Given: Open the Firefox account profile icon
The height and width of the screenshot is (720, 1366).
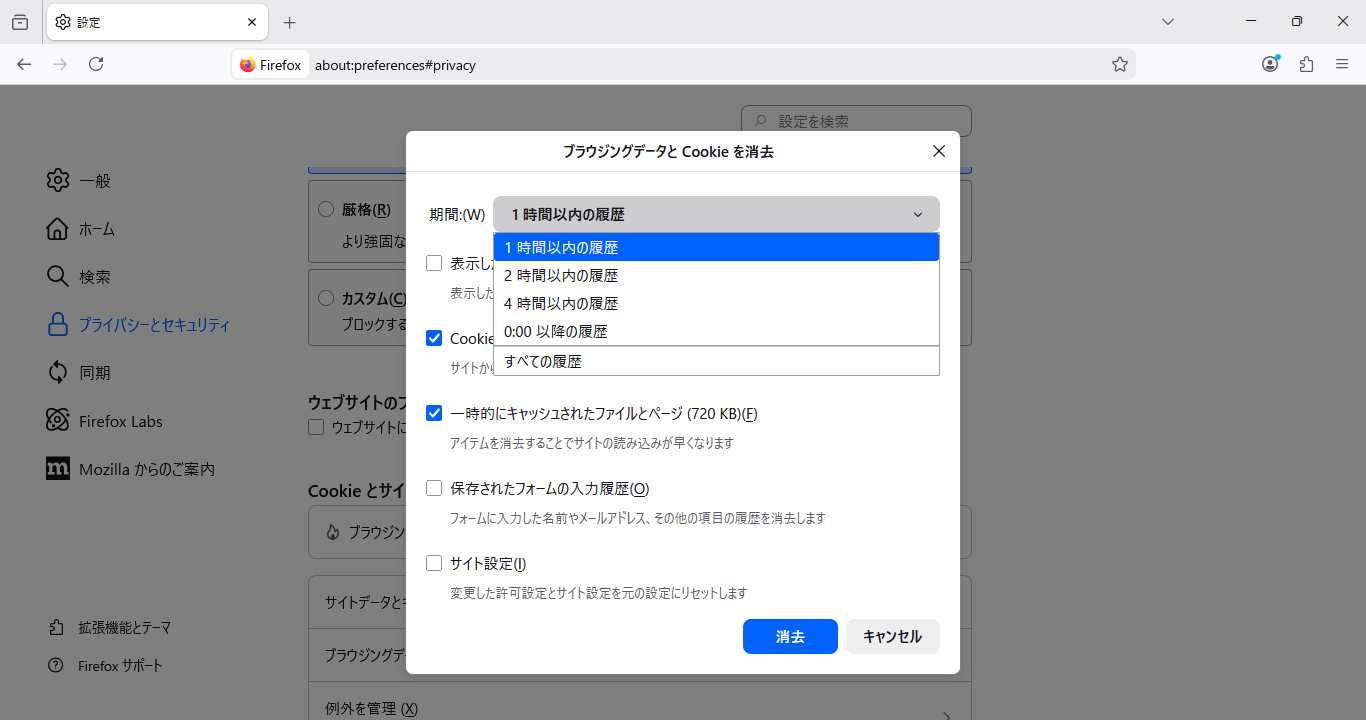Looking at the screenshot, I should (1270, 64).
